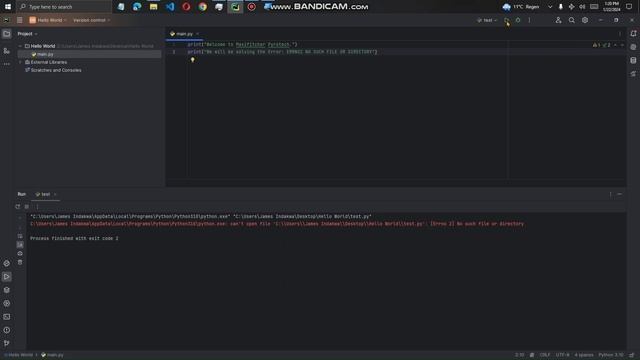The height and width of the screenshot is (360, 640).
Task: Open the Problems tool window icon
Action: [7, 330]
